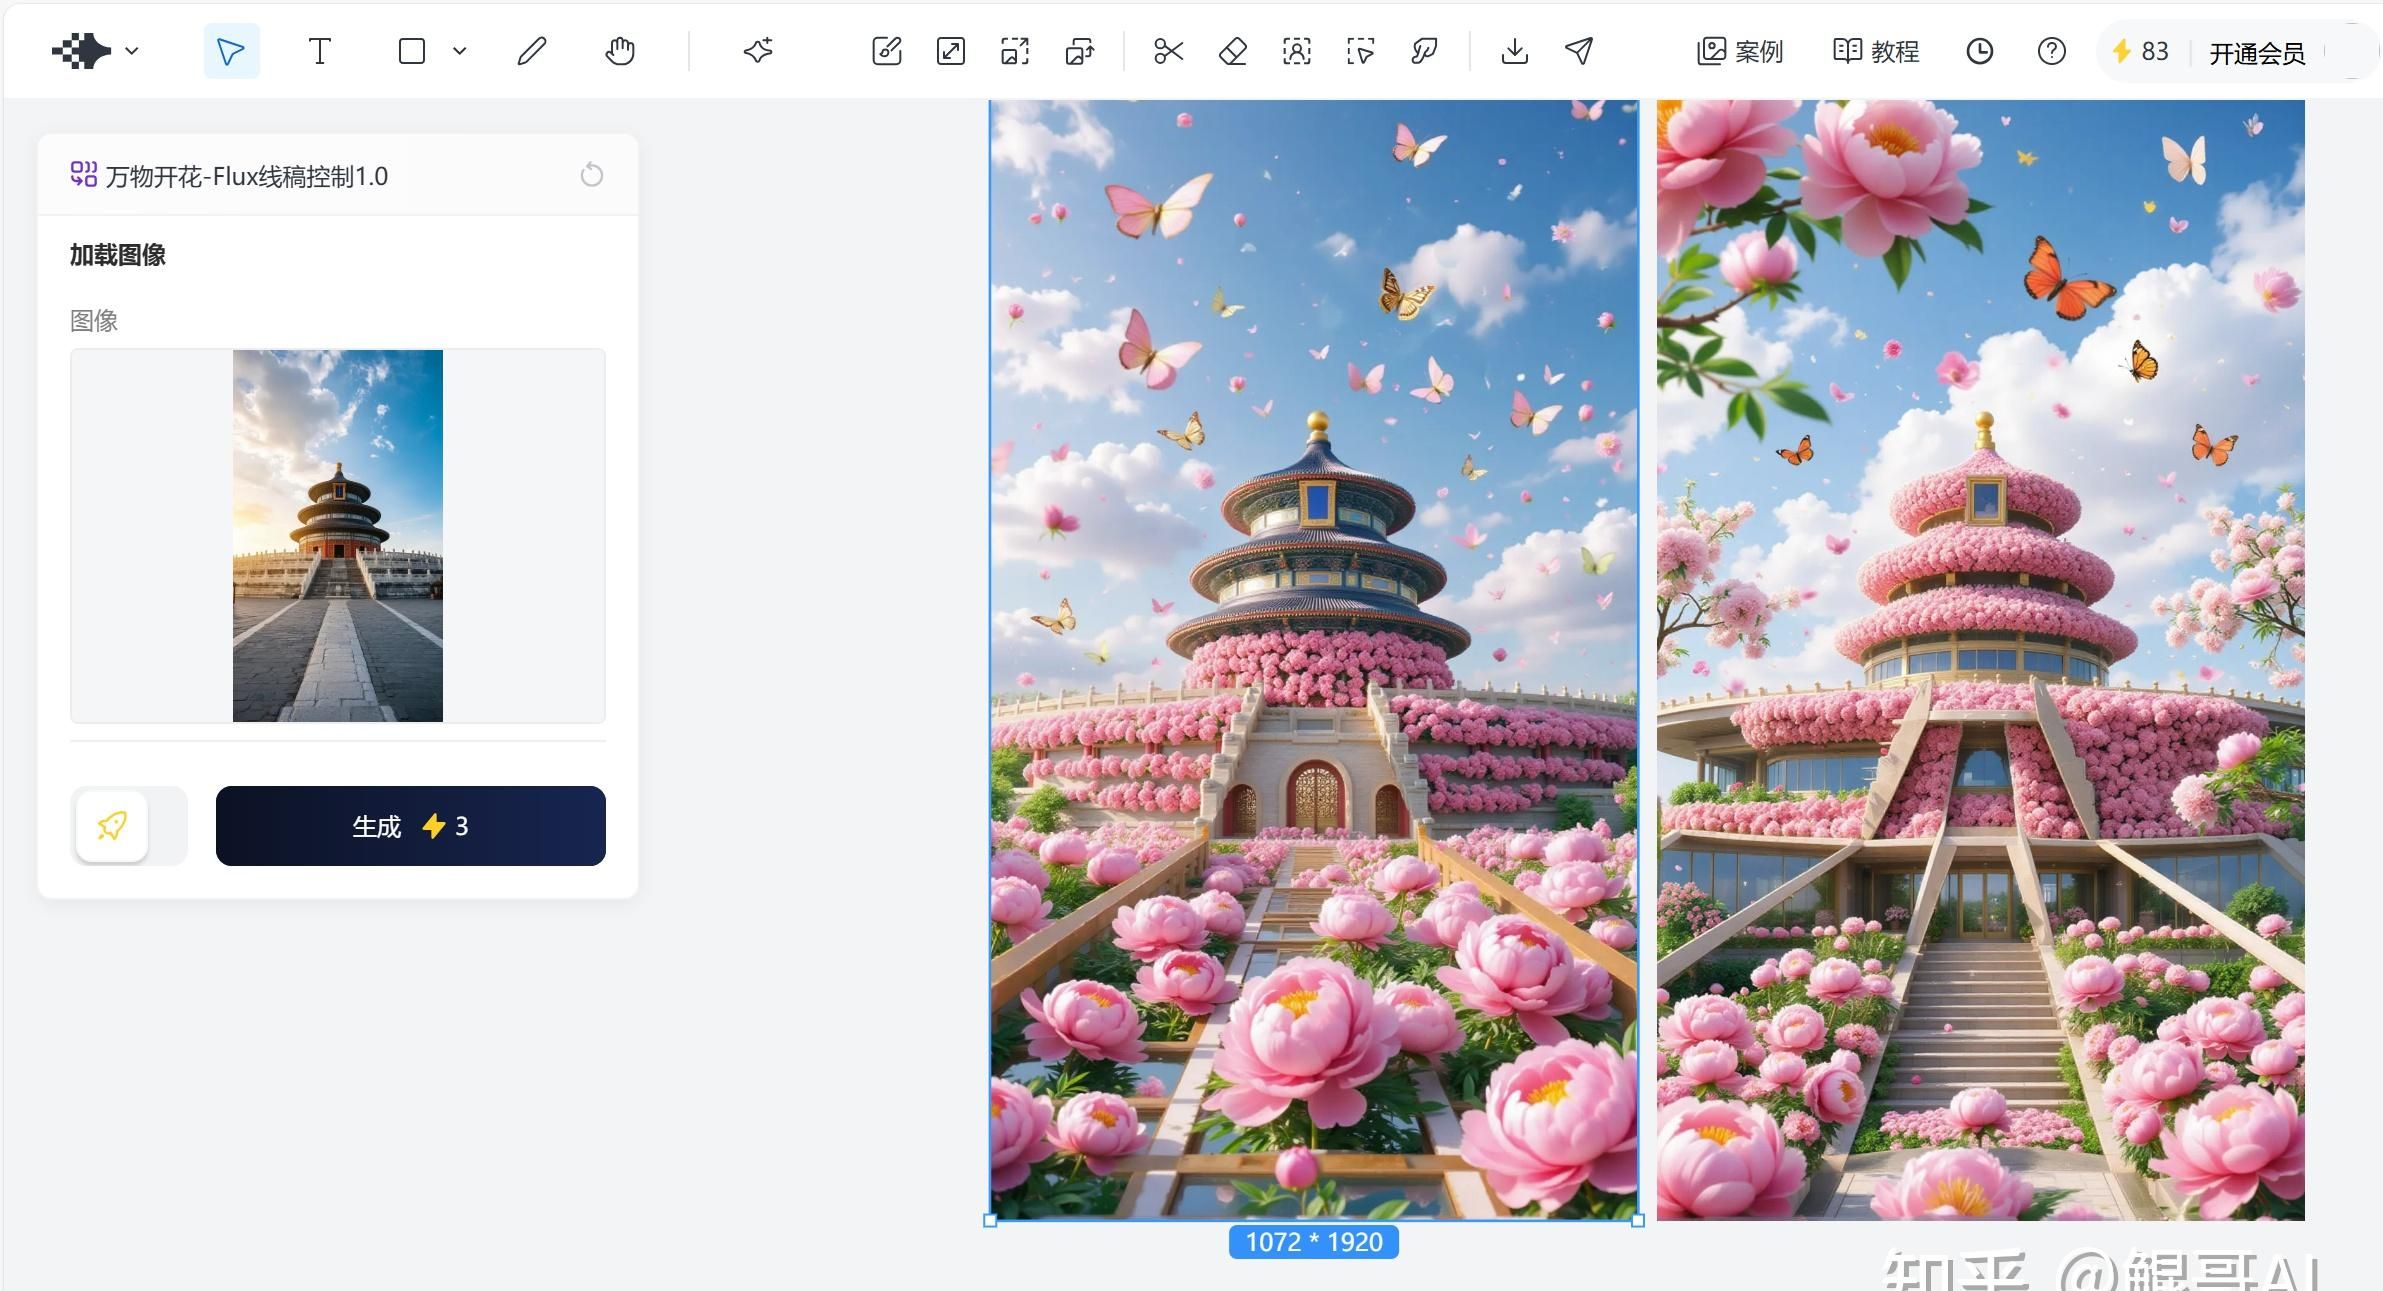This screenshot has width=2383, height=1291.
Task: Open the logo menu dropdown arrow
Action: pos(132,51)
